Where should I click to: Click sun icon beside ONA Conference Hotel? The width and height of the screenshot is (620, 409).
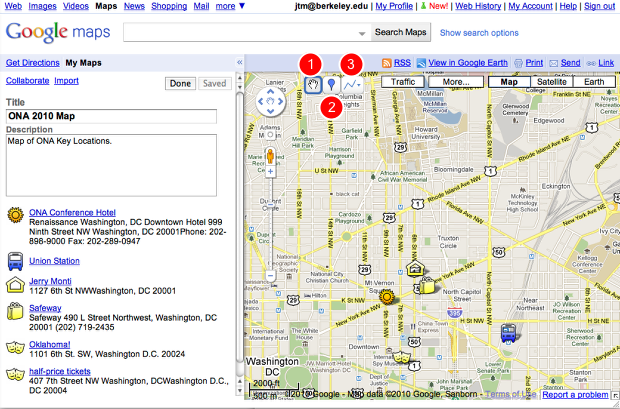click(x=15, y=215)
